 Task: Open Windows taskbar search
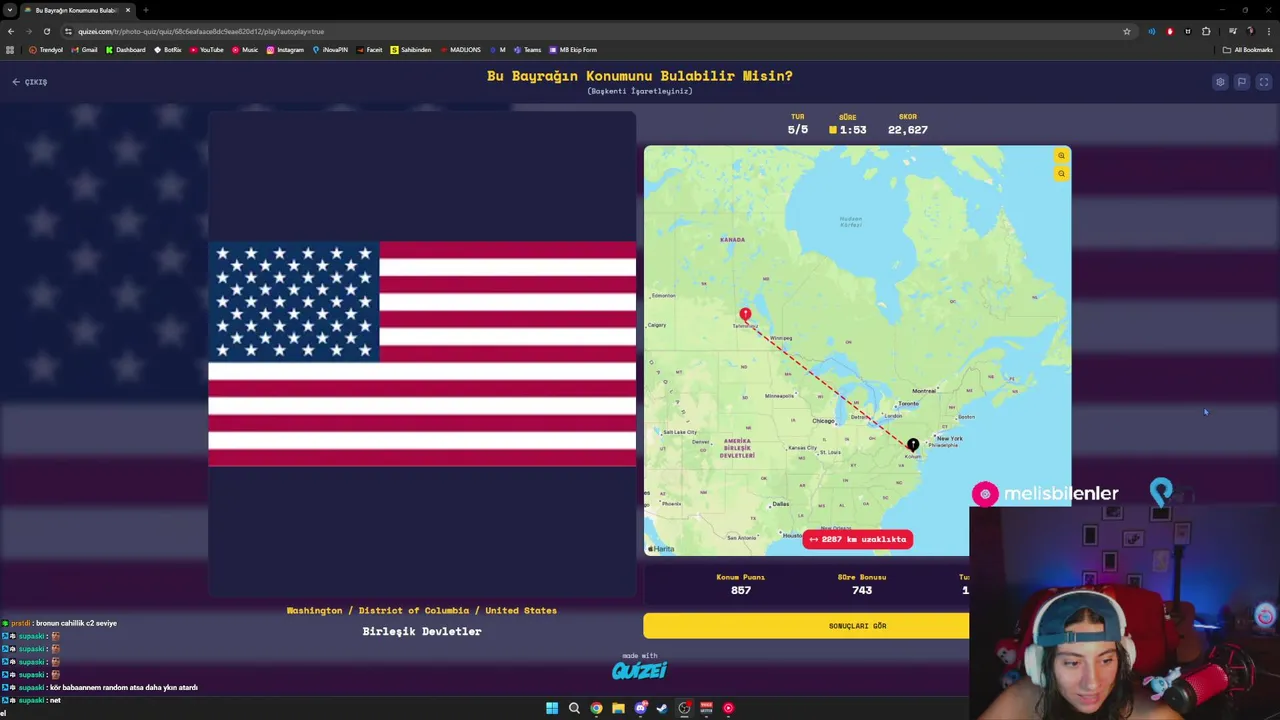pyautogui.click(x=574, y=708)
